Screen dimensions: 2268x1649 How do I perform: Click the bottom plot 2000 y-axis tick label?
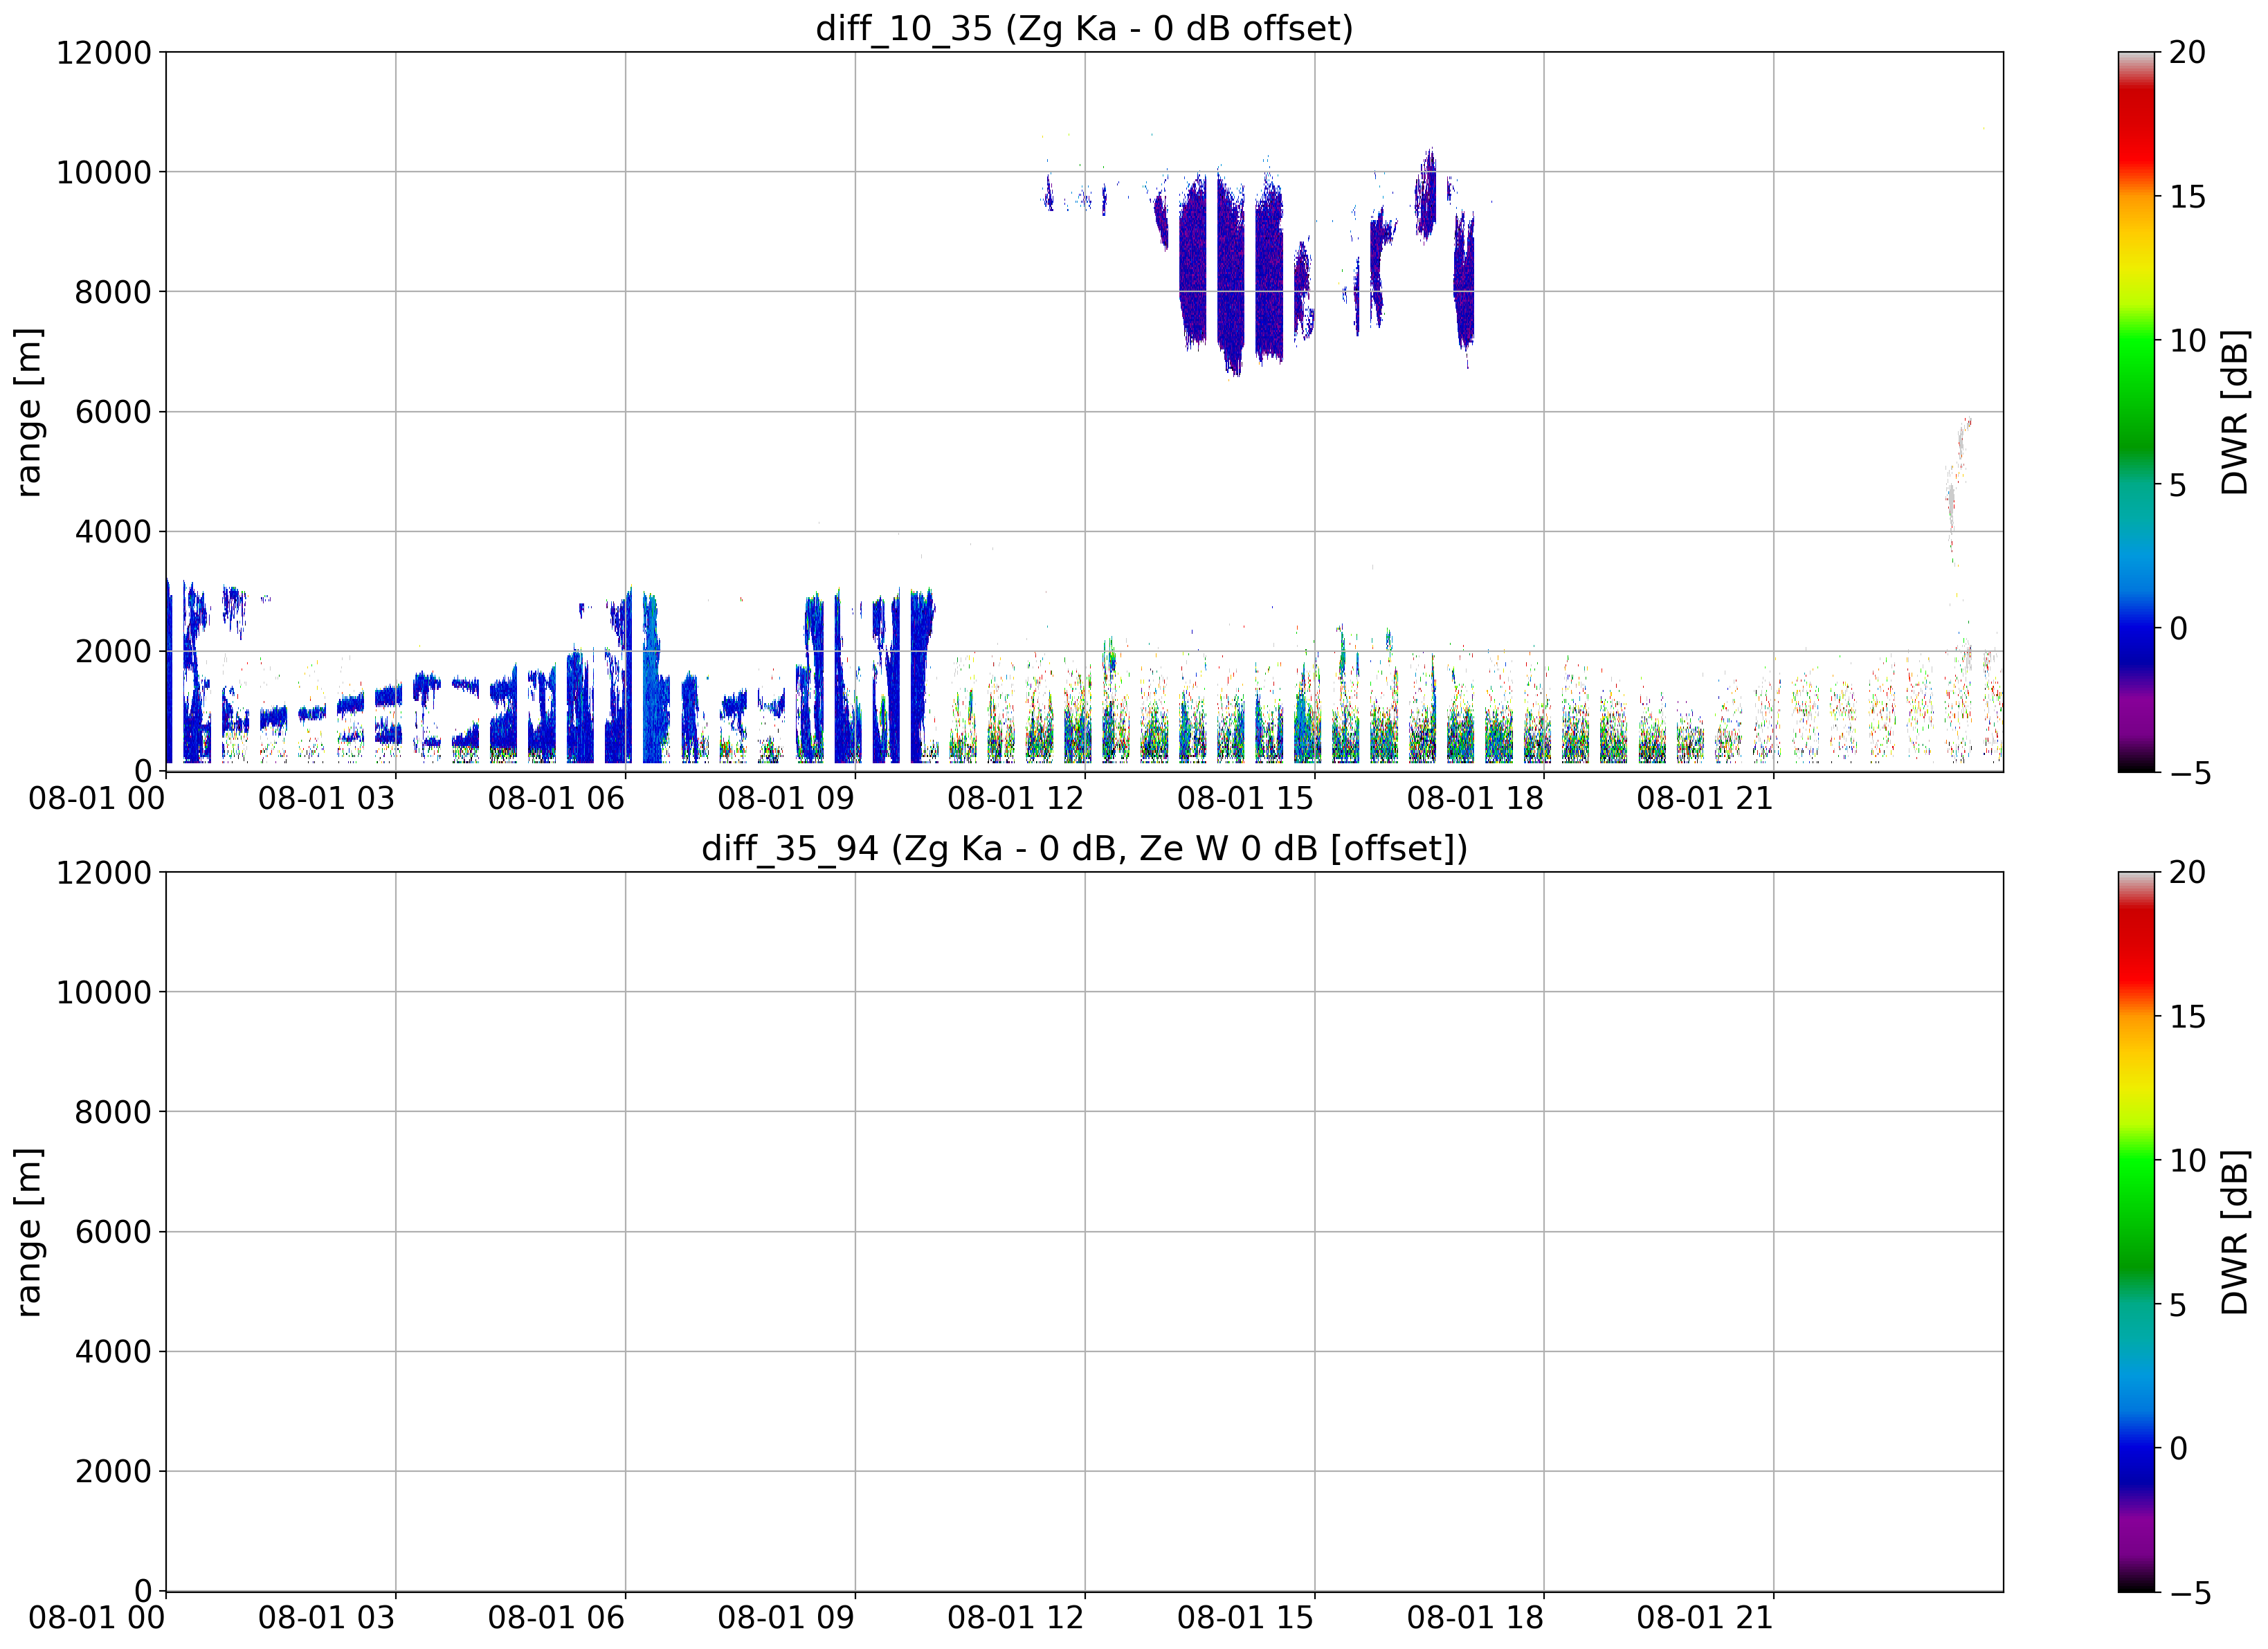[113, 1471]
